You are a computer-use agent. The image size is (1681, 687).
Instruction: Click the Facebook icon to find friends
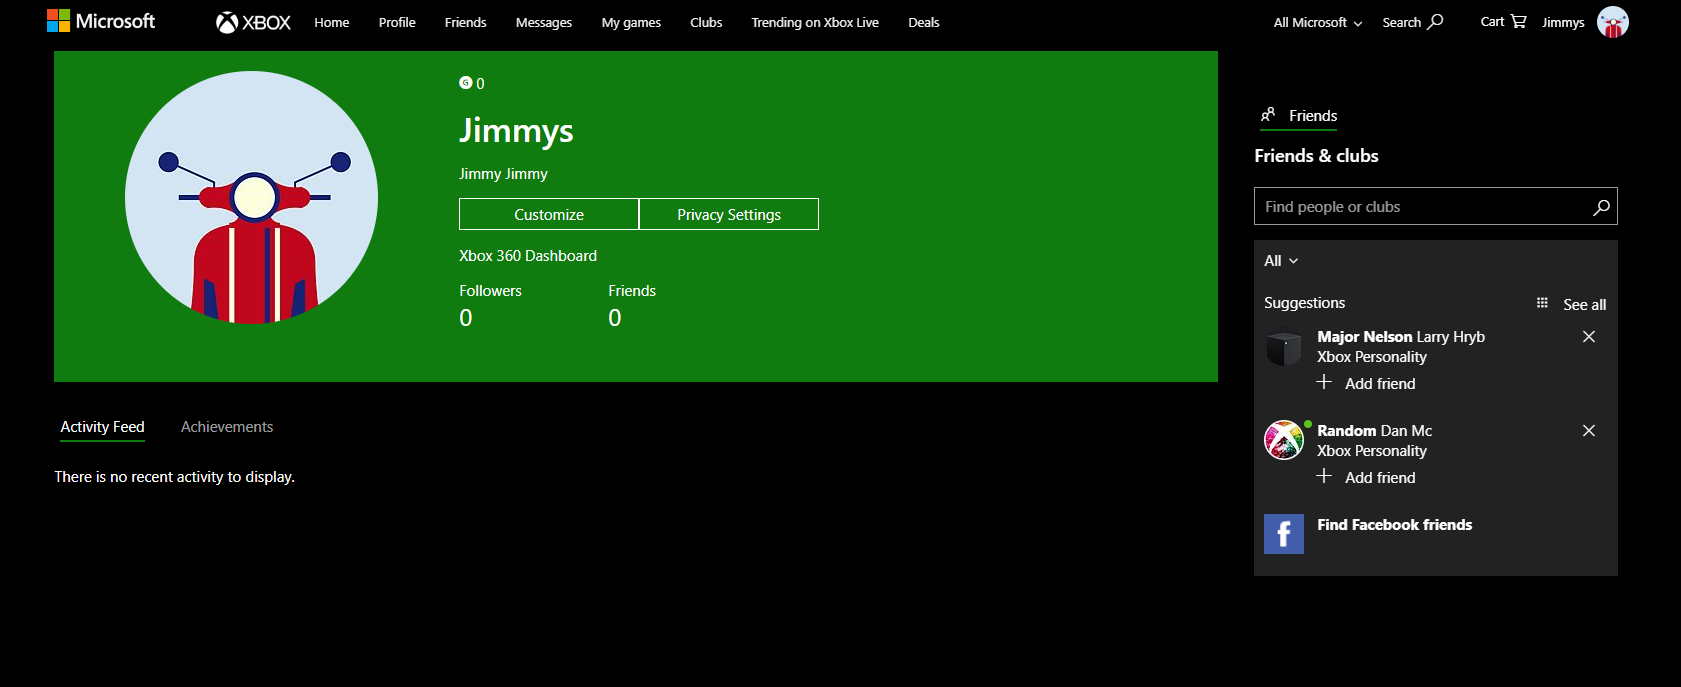(1284, 534)
